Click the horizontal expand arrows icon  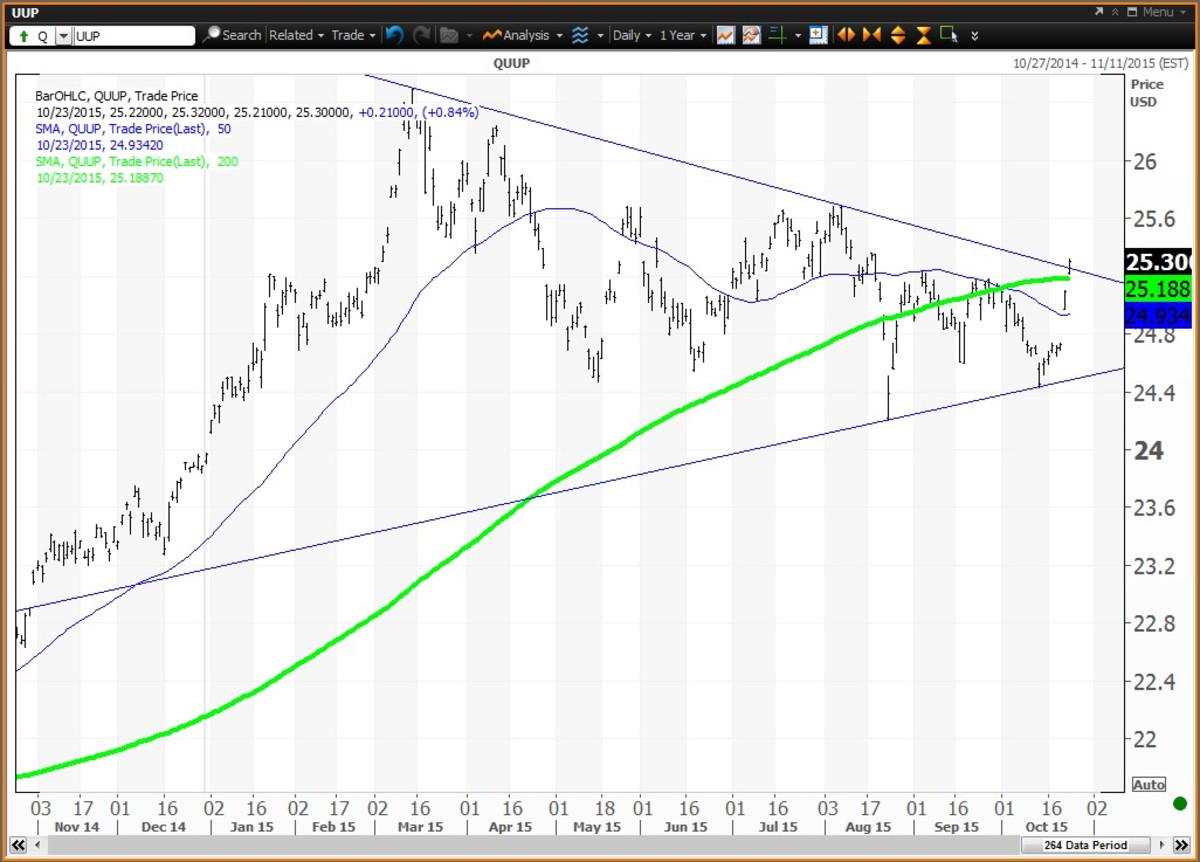click(x=846, y=35)
